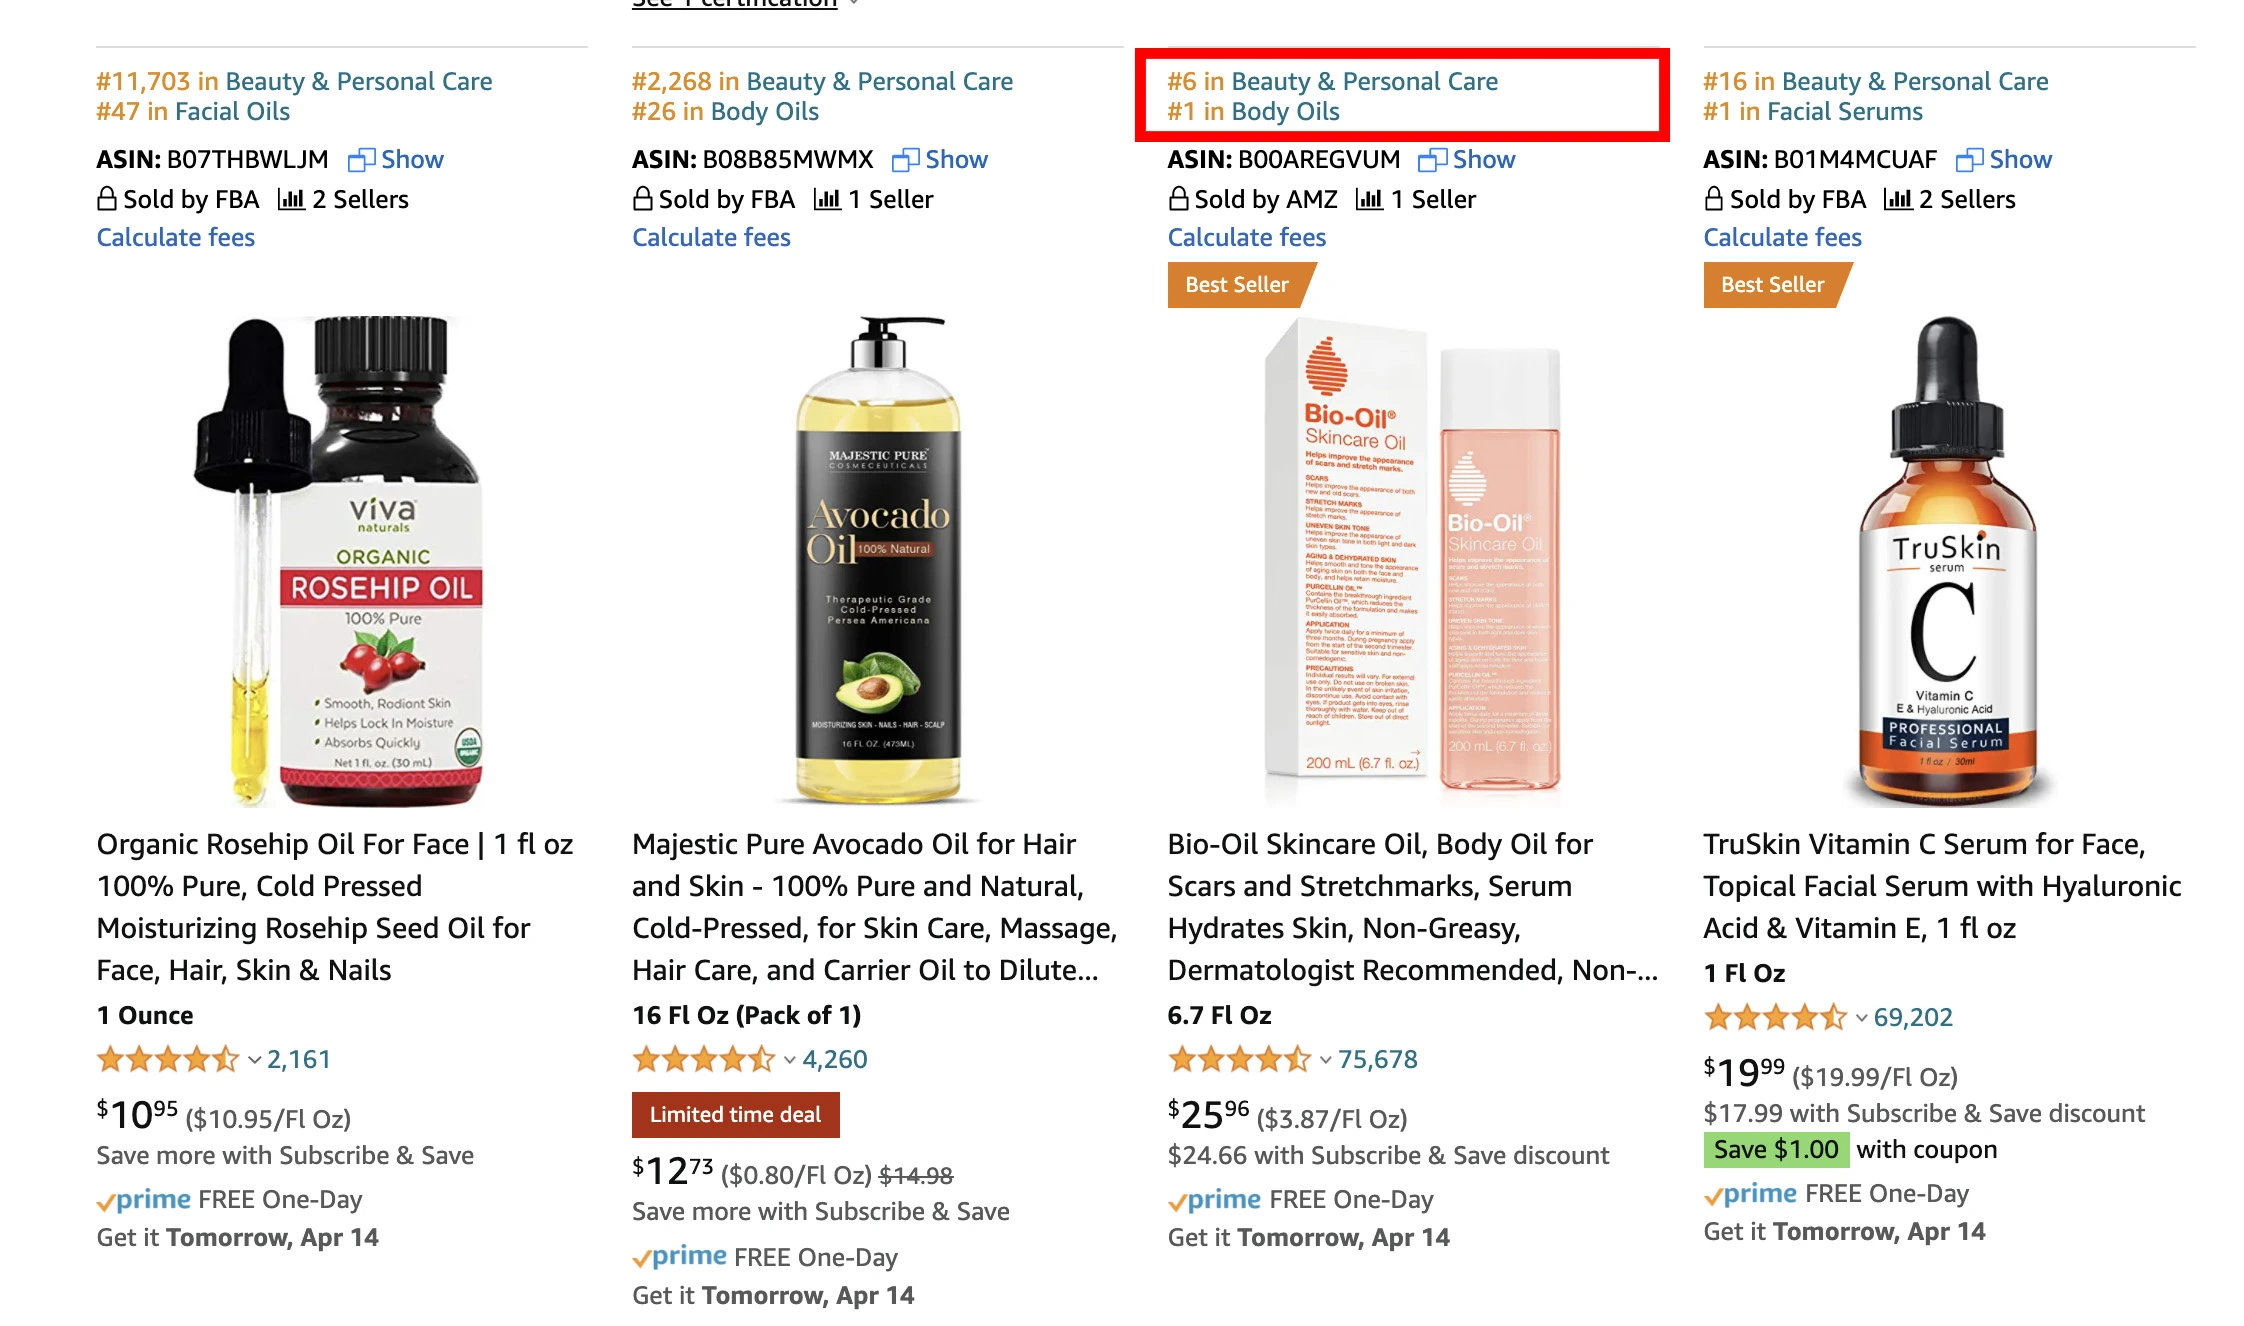Click Best Seller badge above TruSkin serum
The width and height of the screenshot is (2244, 1326).
coord(1772,285)
